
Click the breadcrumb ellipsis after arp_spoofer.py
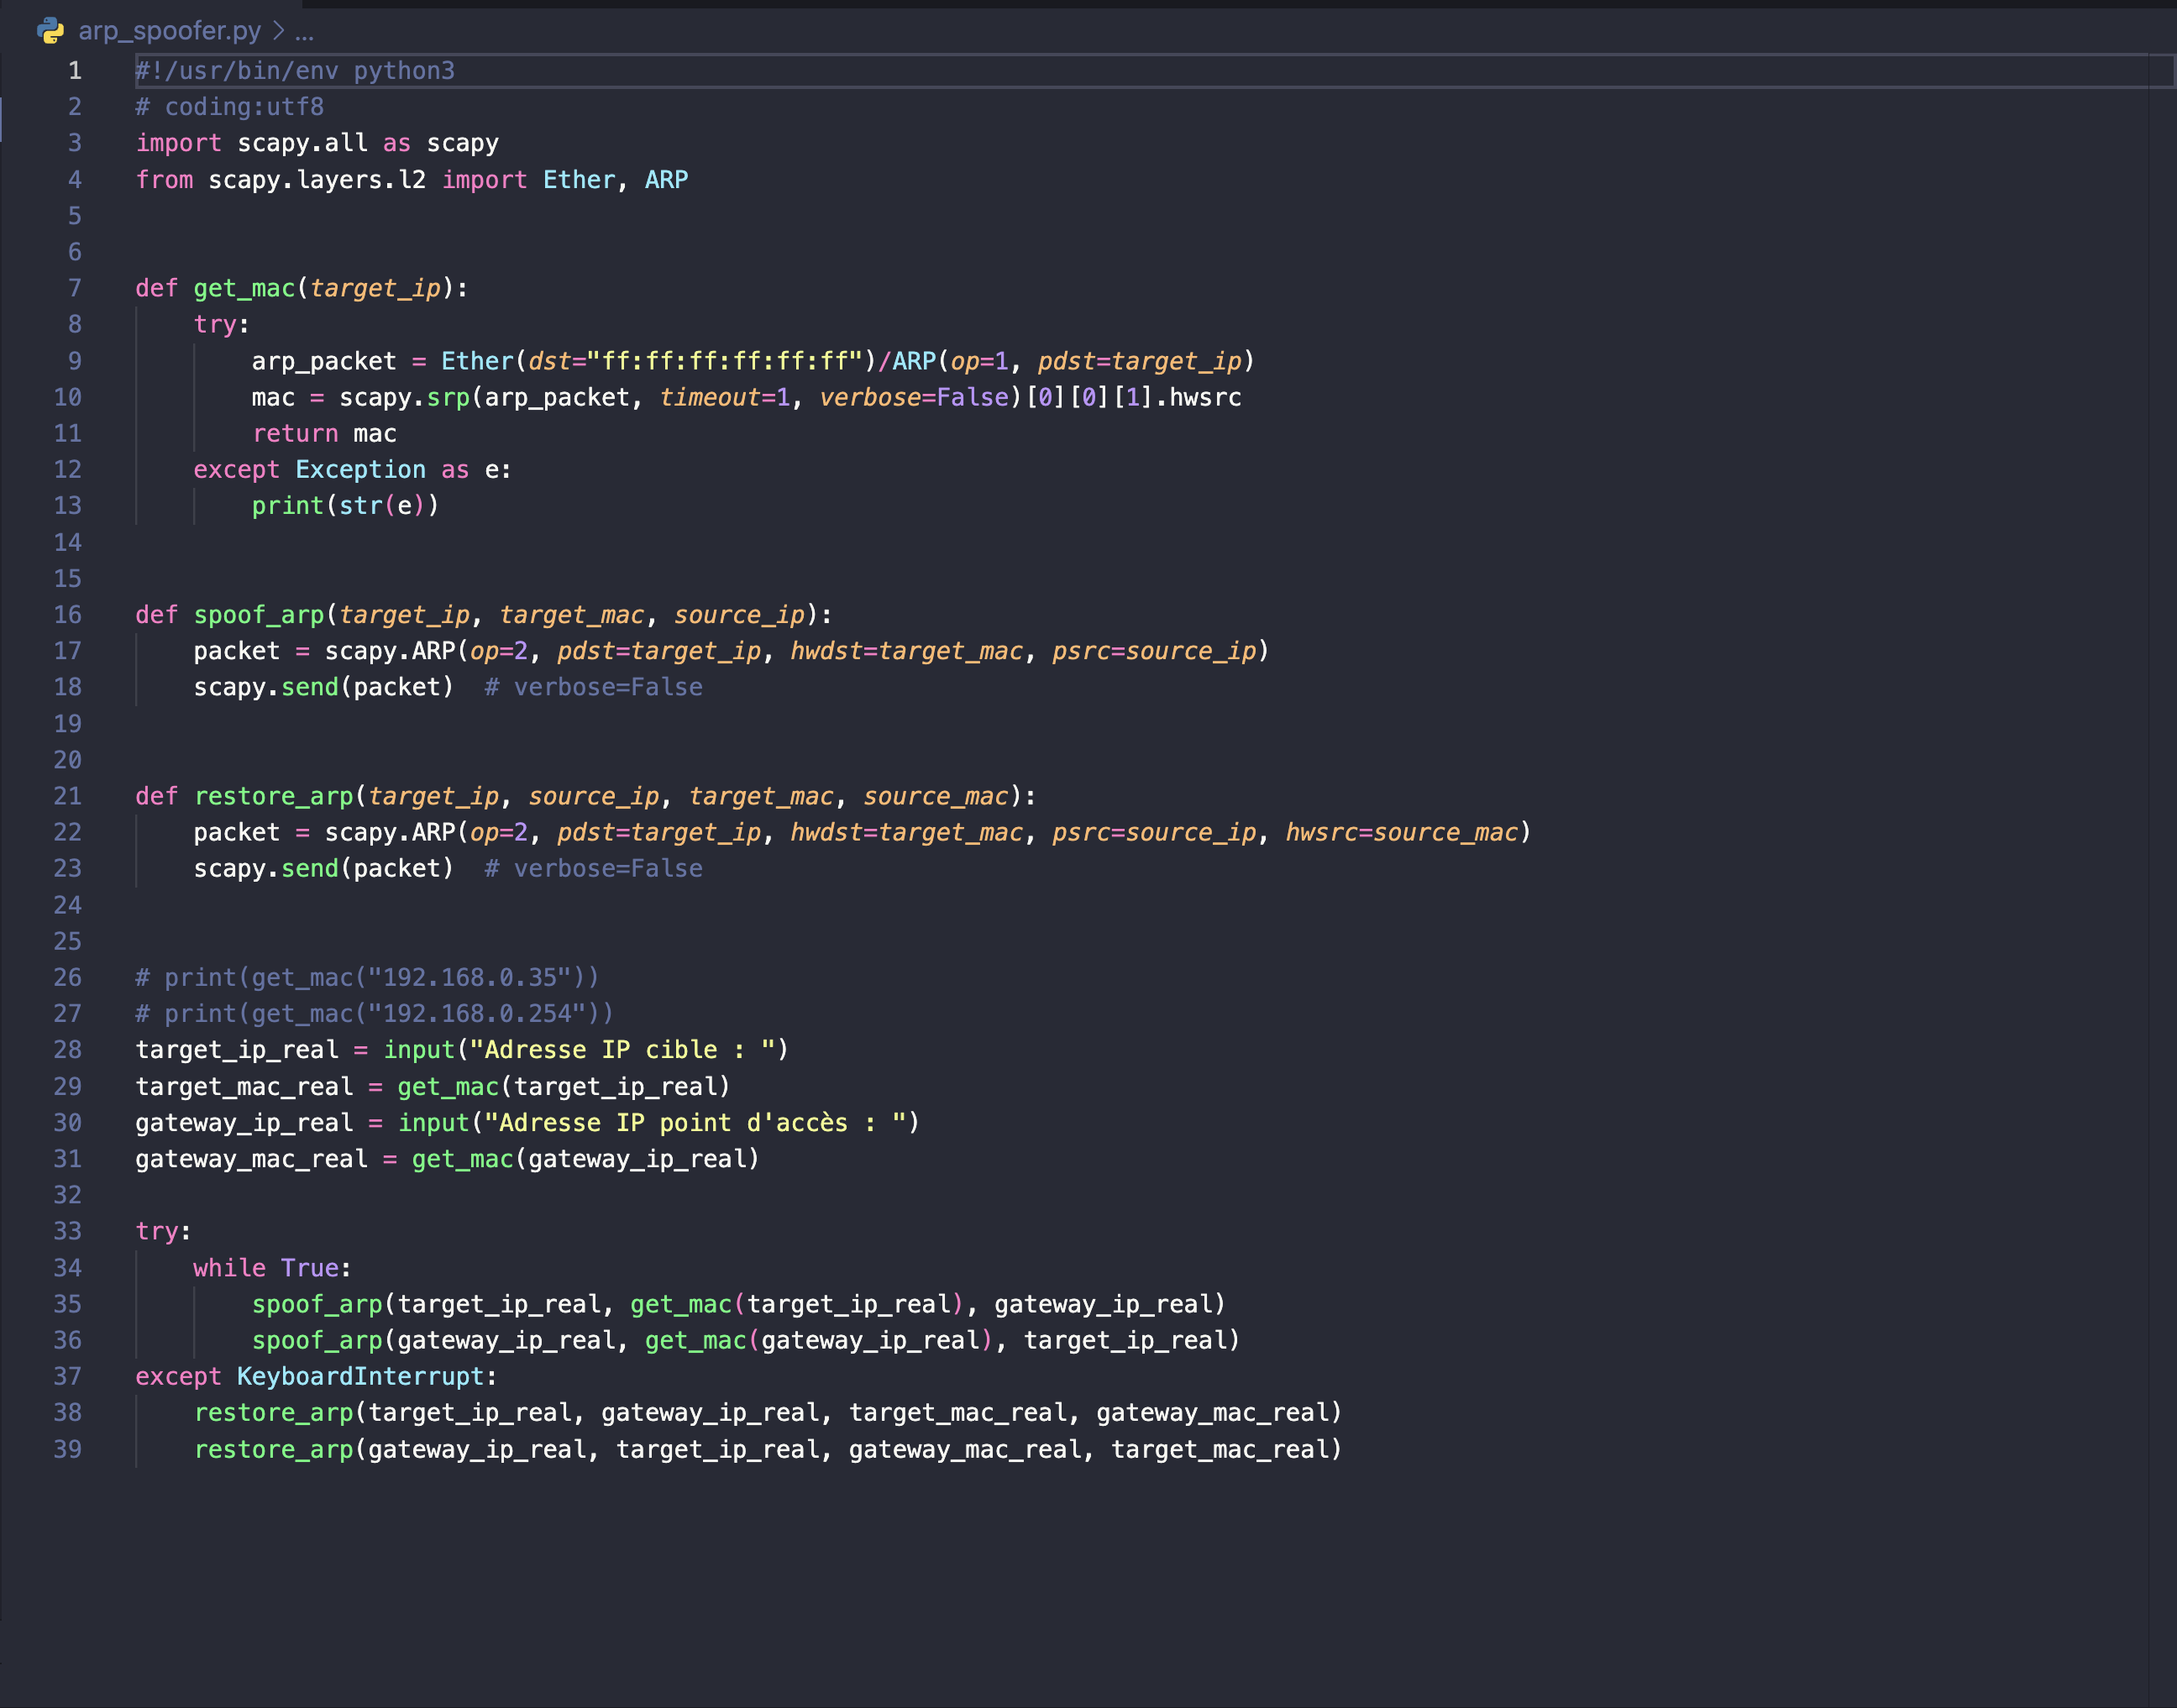coord(305,32)
